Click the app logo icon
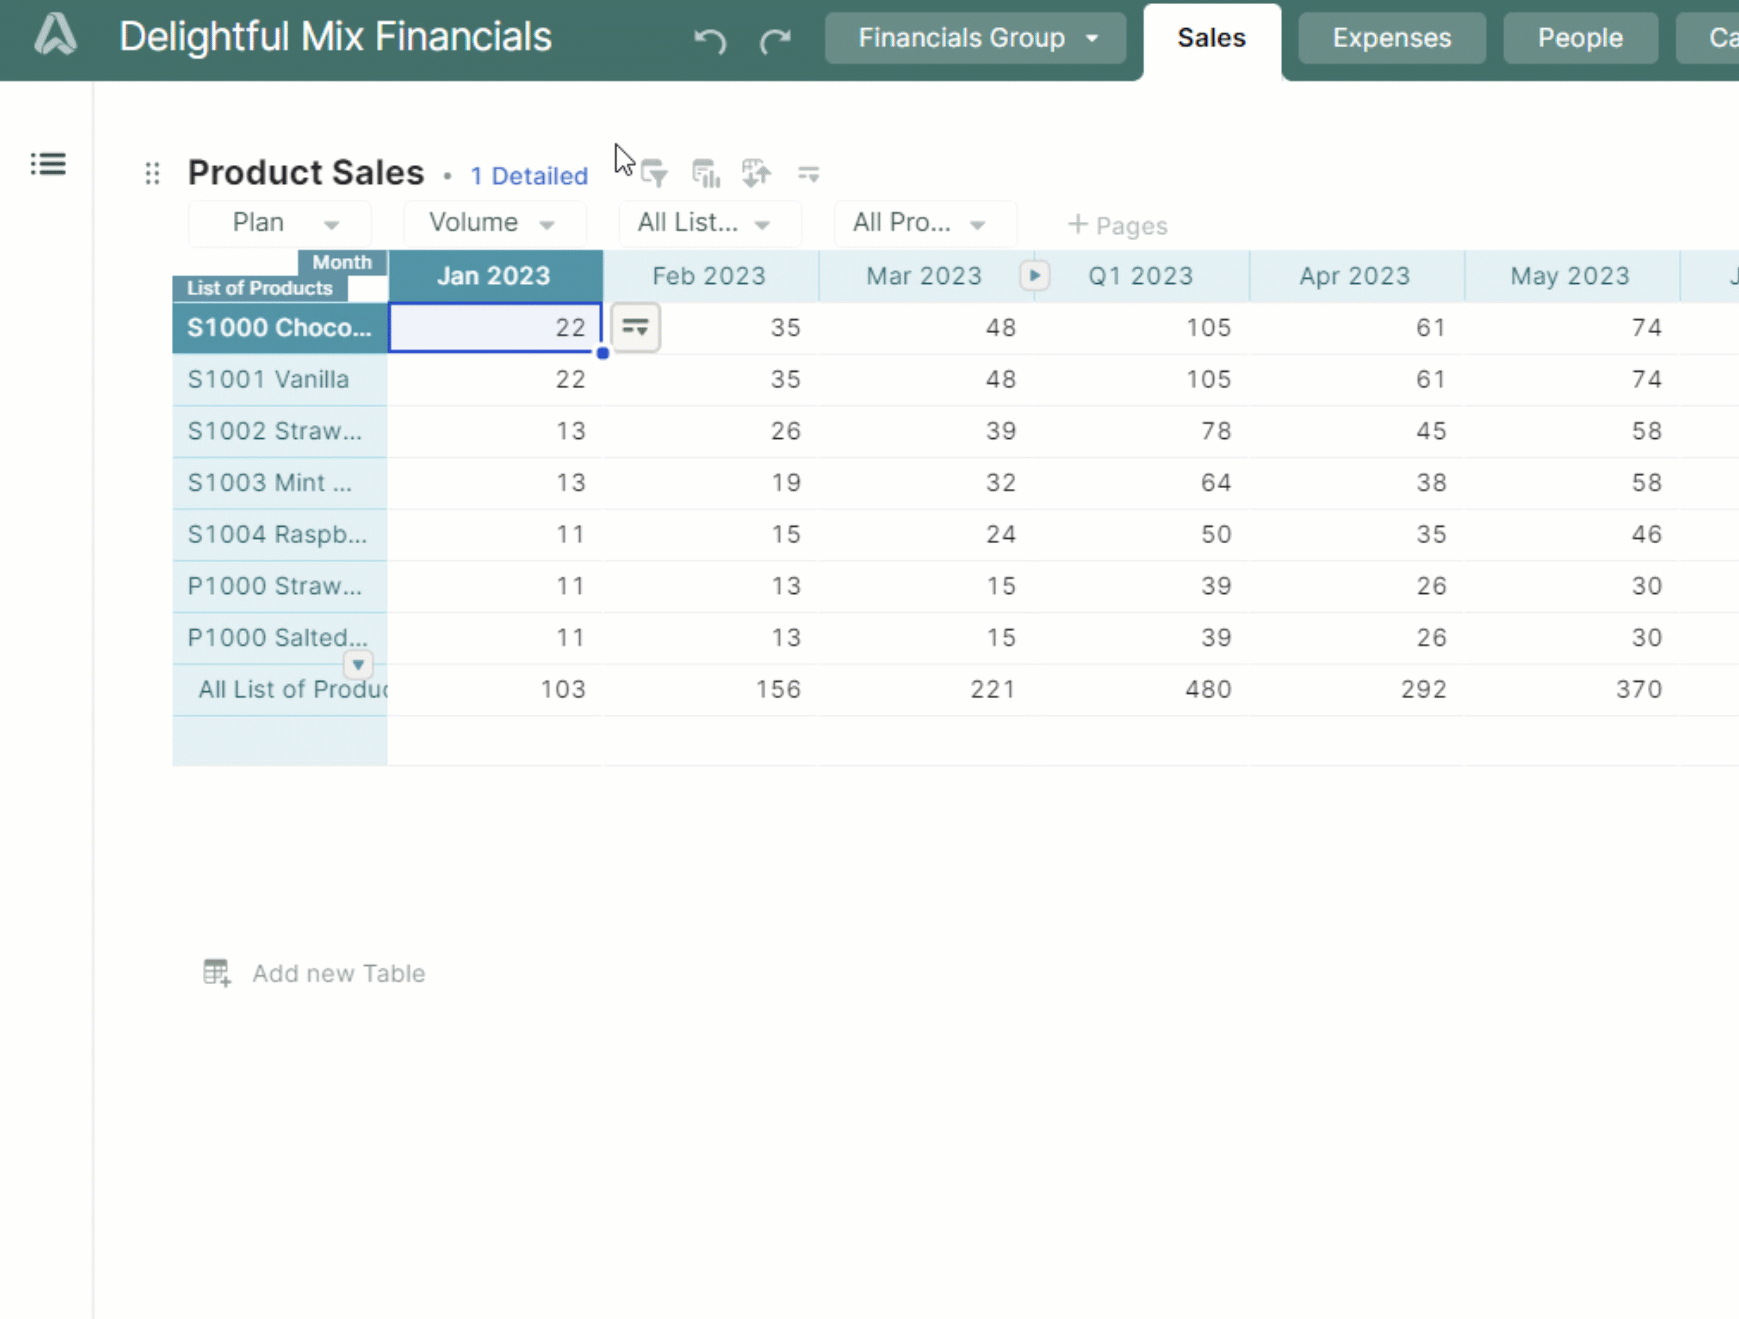Image resolution: width=1739 pixels, height=1319 pixels. point(55,36)
